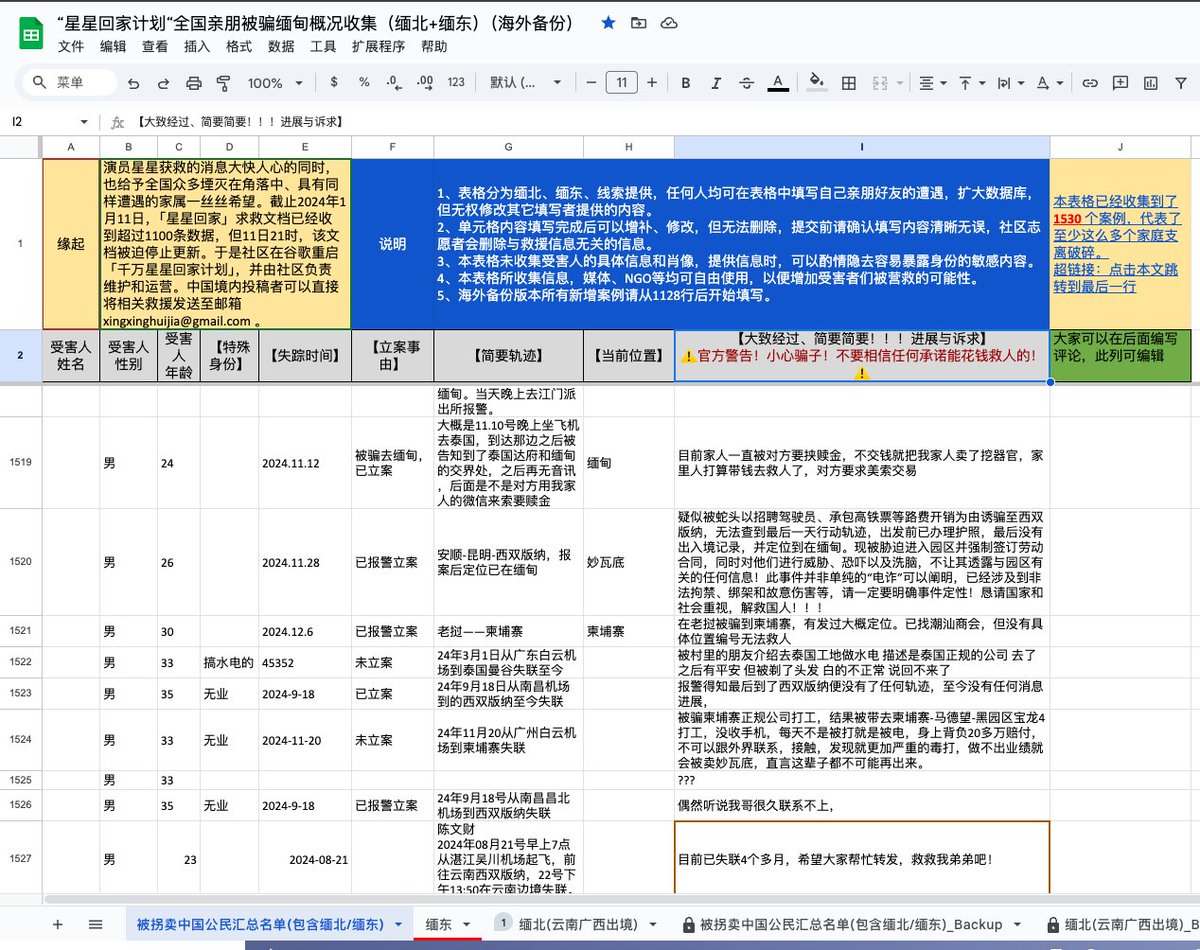The height and width of the screenshot is (950, 1200).
Task: Open the font family dropdown
Action: pyautogui.click(x=525, y=83)
